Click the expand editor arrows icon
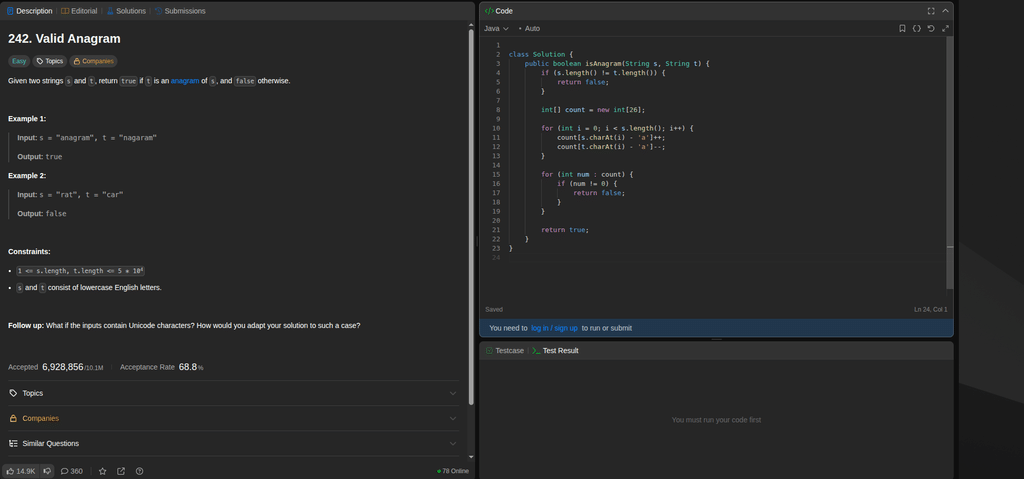 [945, 29]
